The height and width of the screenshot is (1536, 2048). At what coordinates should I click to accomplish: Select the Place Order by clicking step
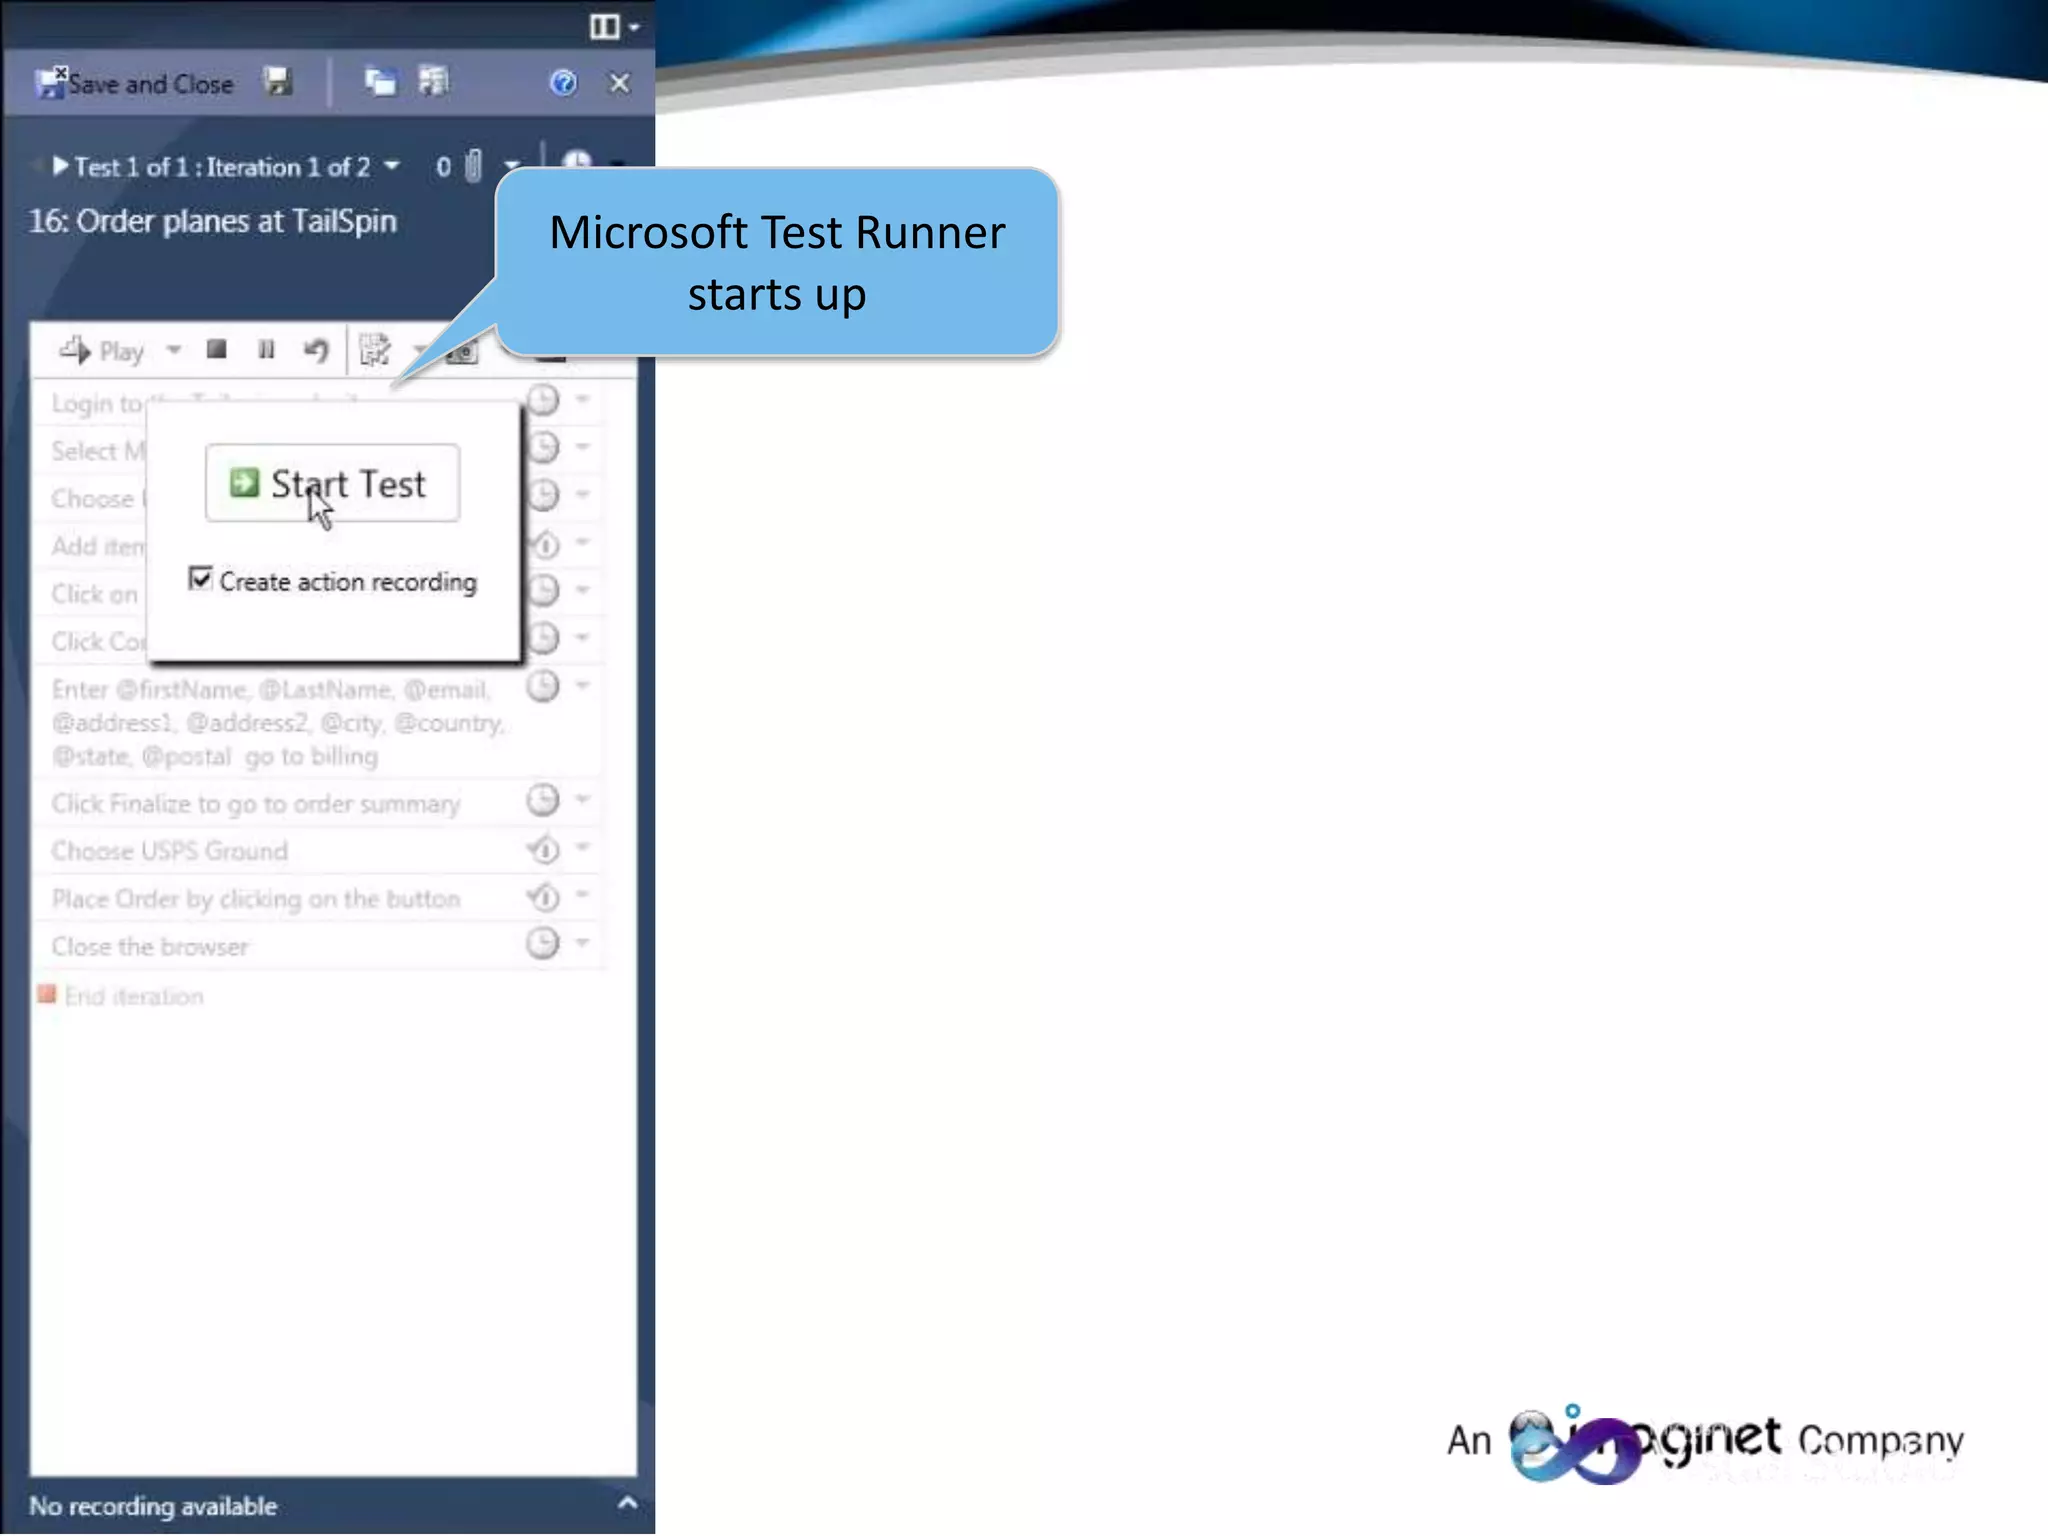coord(256,899)
